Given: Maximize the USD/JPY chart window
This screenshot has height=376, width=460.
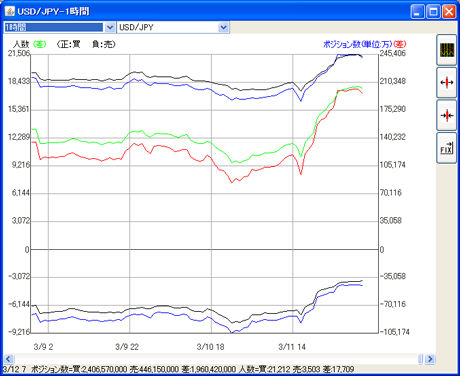Looking at the screenshot, I should coord(433,12).
